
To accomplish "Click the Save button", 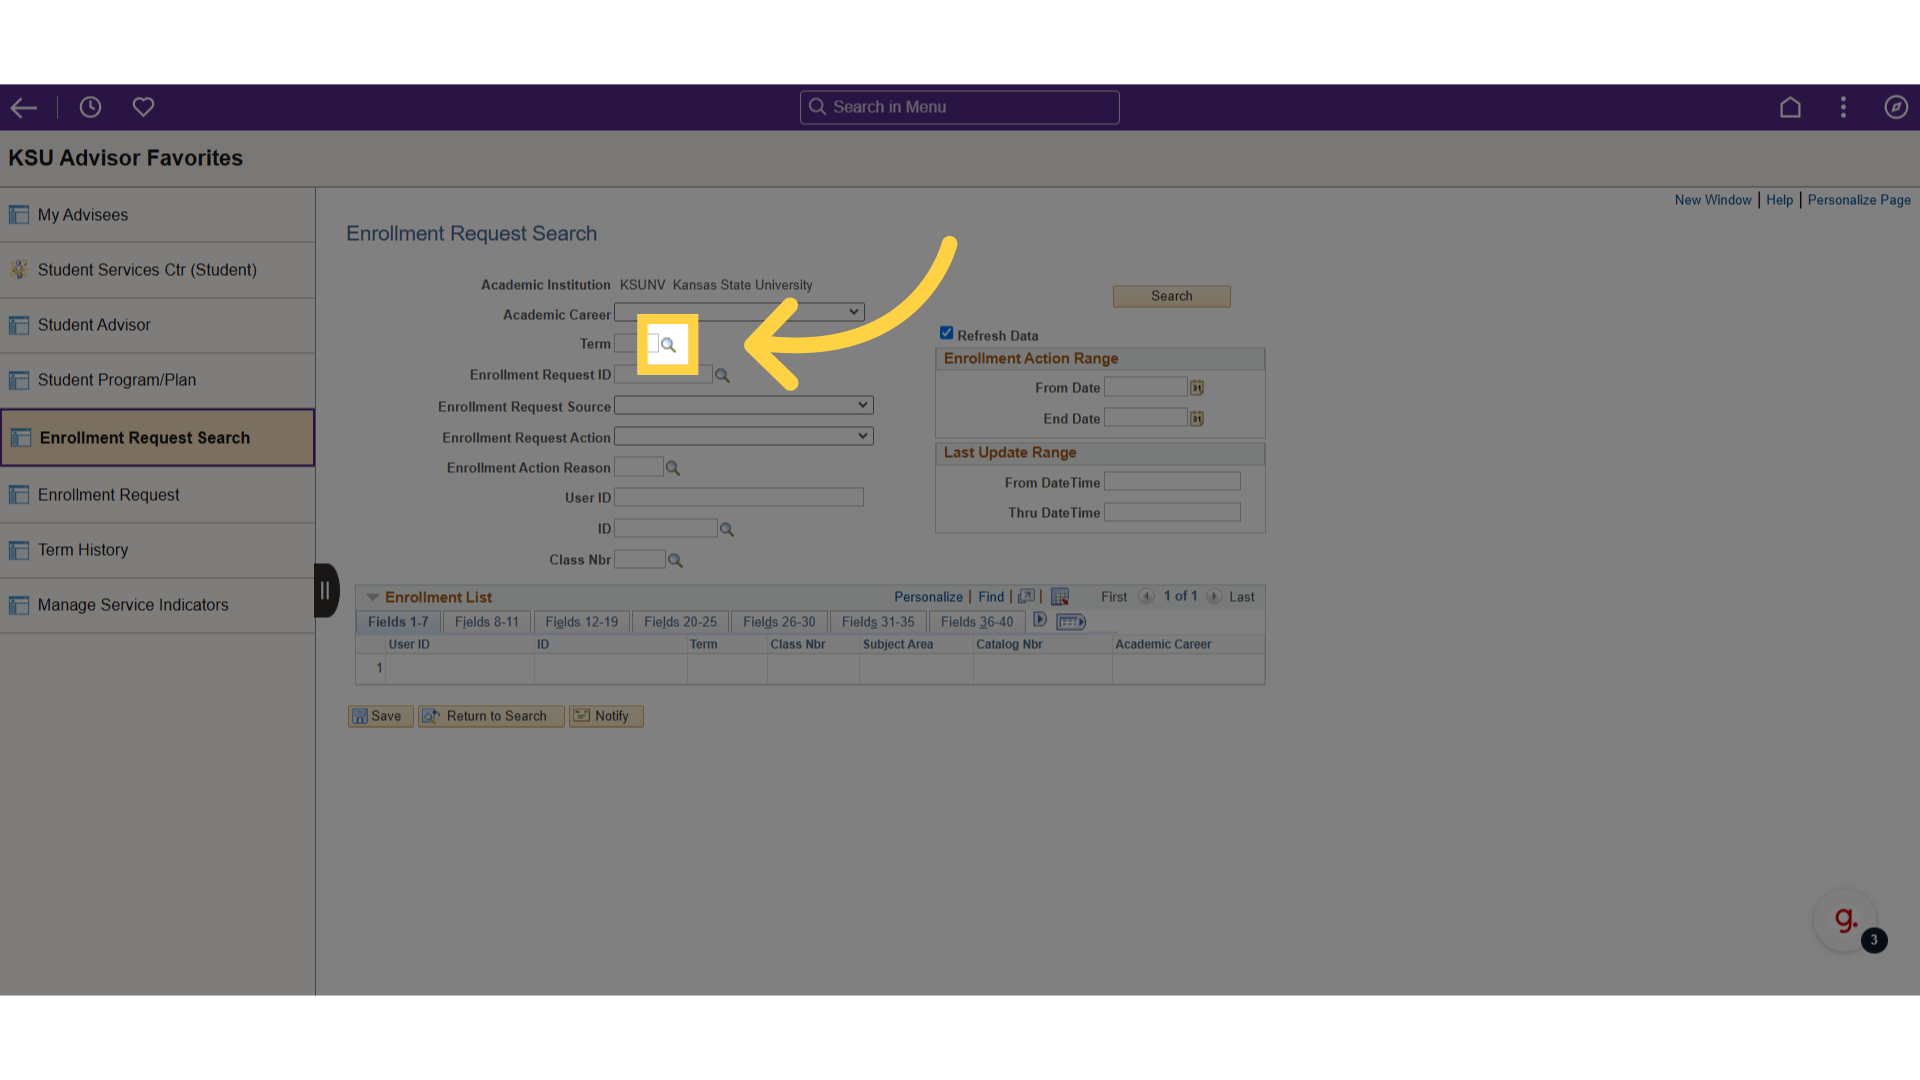I will coord(380,716).
